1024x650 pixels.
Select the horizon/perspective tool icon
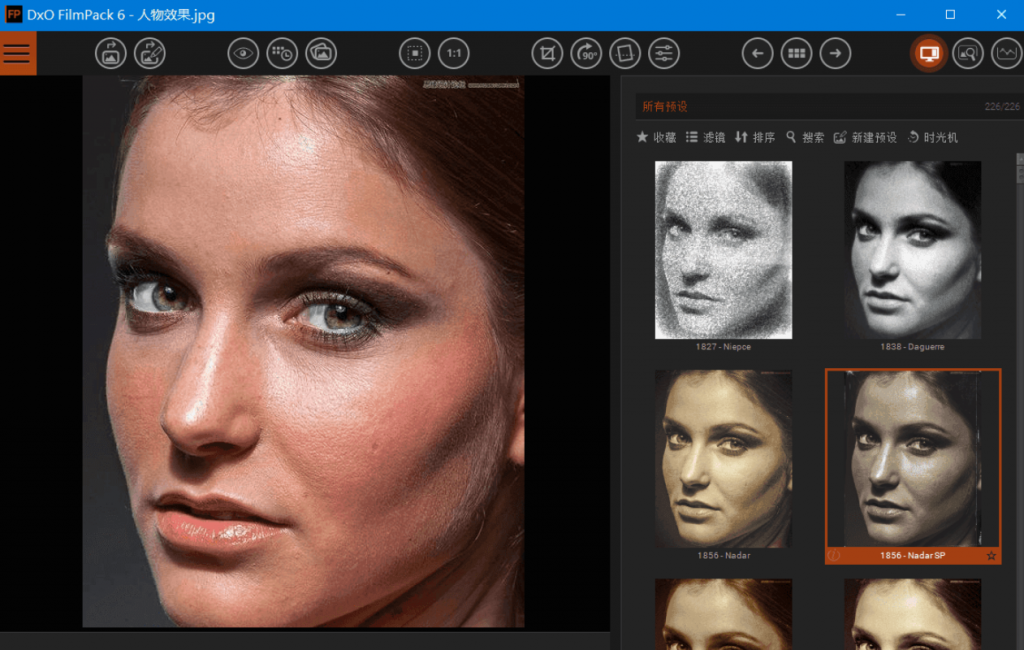click(625, 53)
